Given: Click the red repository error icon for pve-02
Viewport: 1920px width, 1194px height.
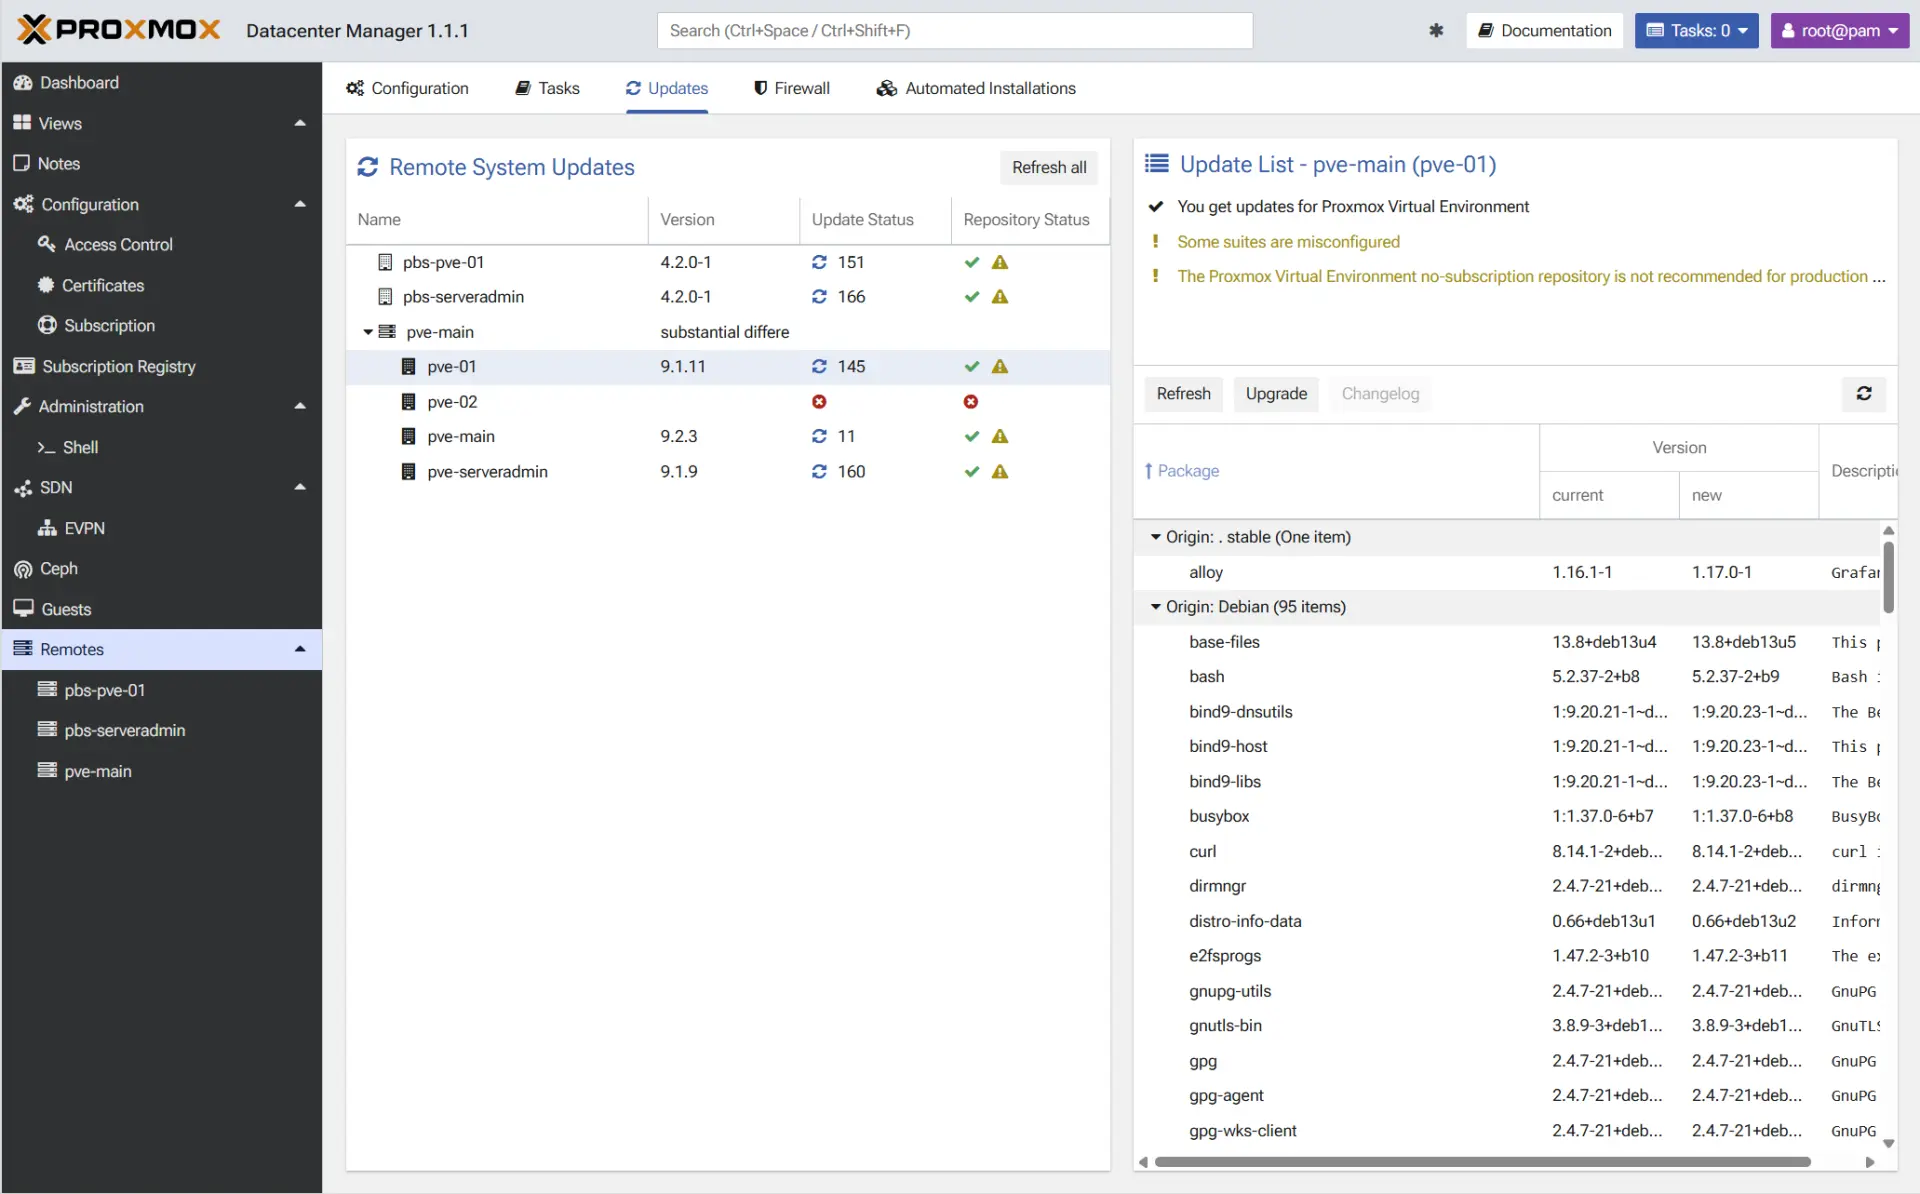Looking at the screenshot, I should pyautogui.click(x=971, y=402).
